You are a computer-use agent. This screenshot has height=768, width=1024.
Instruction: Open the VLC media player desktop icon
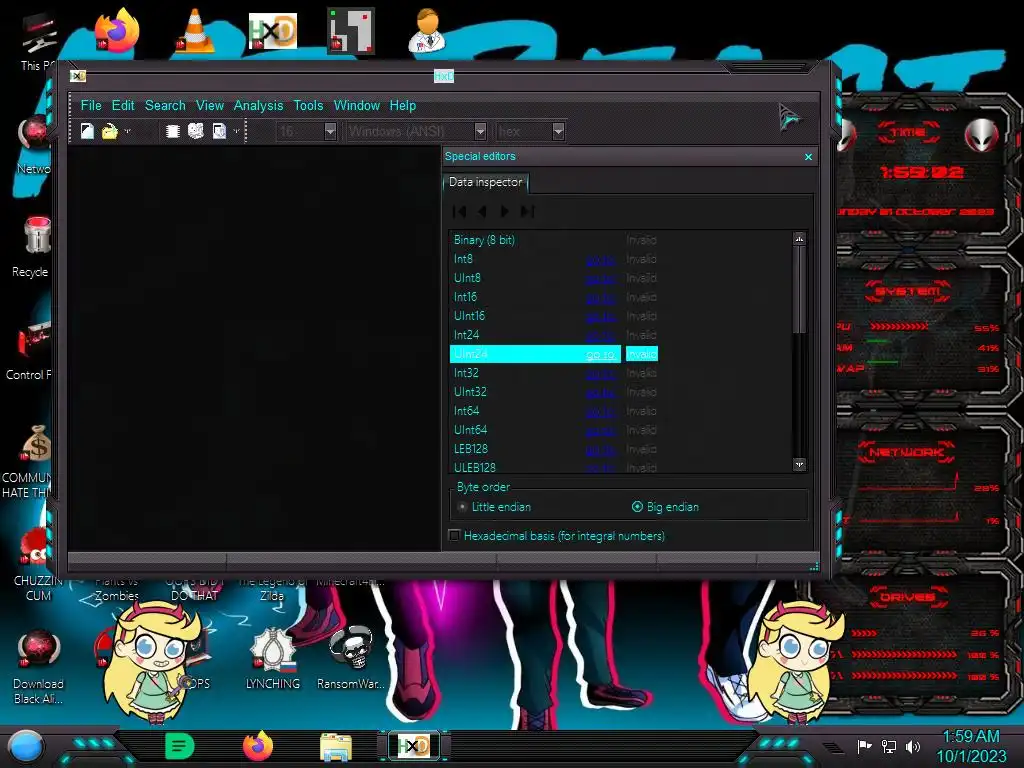195,31
